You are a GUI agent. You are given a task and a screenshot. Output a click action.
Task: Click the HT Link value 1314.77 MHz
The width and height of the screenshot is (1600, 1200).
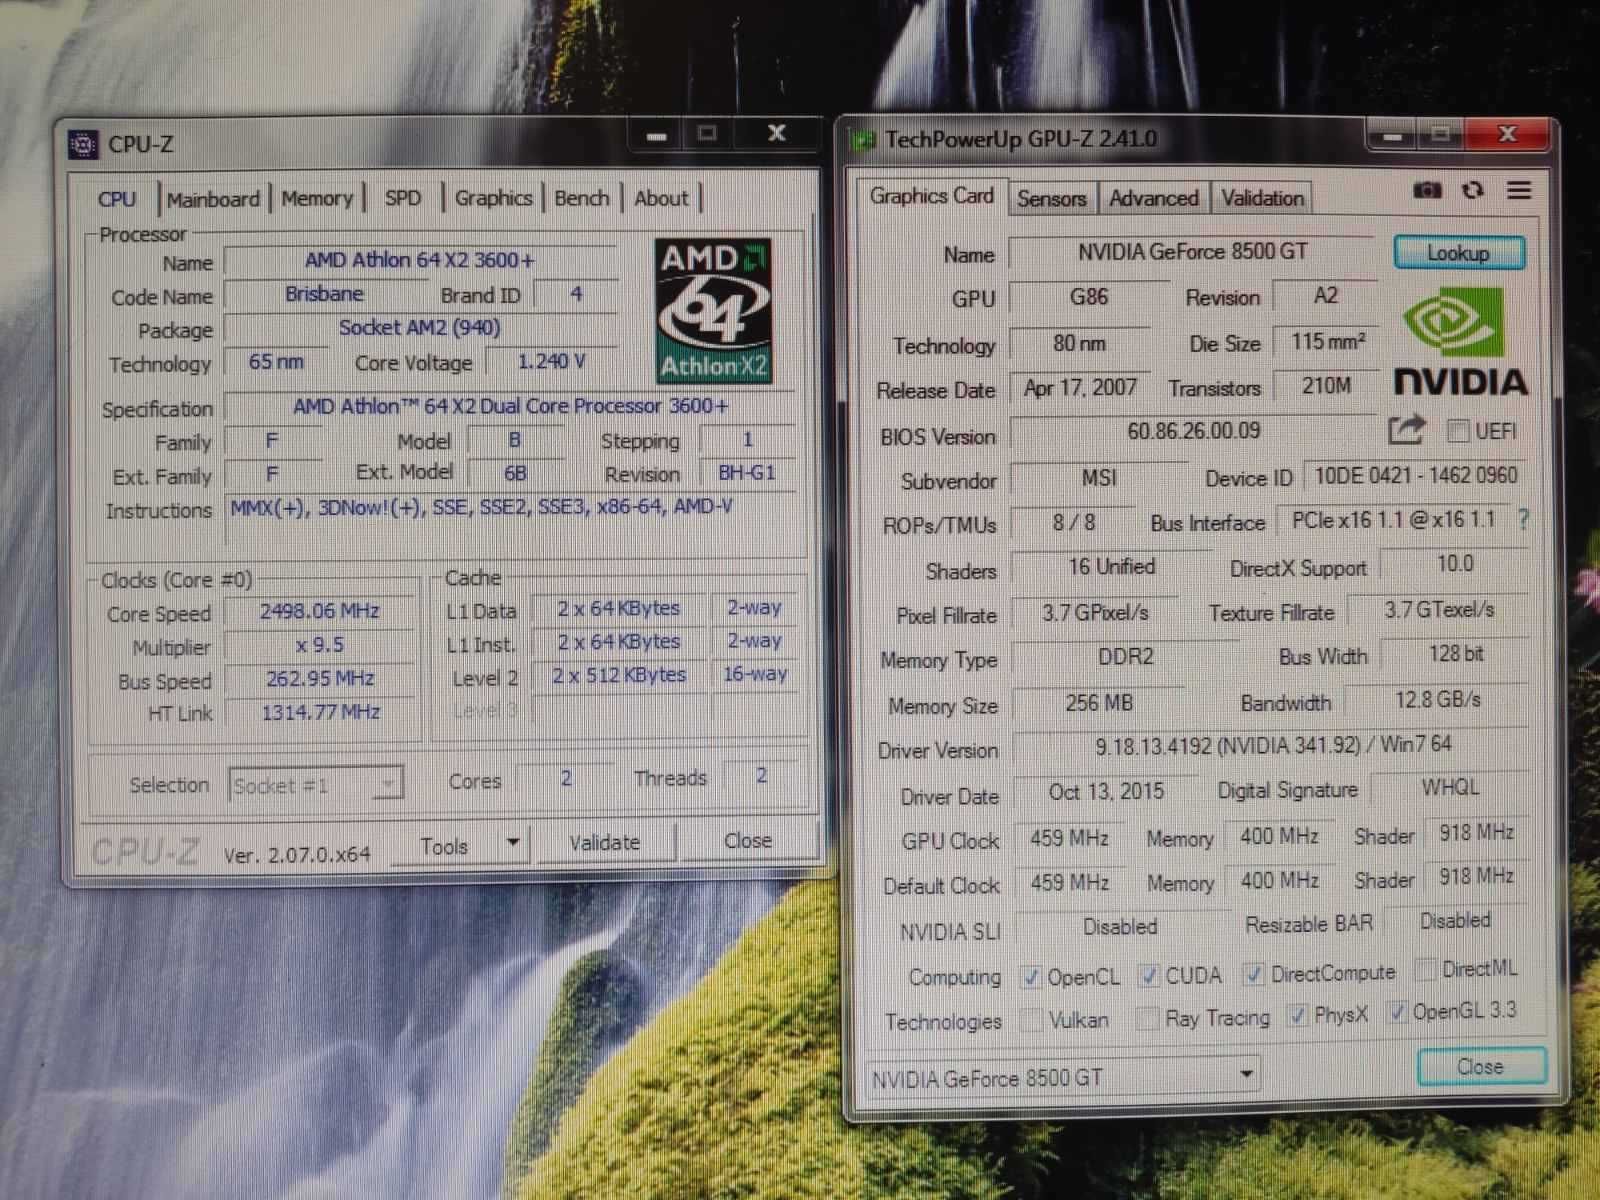(320, 712)
